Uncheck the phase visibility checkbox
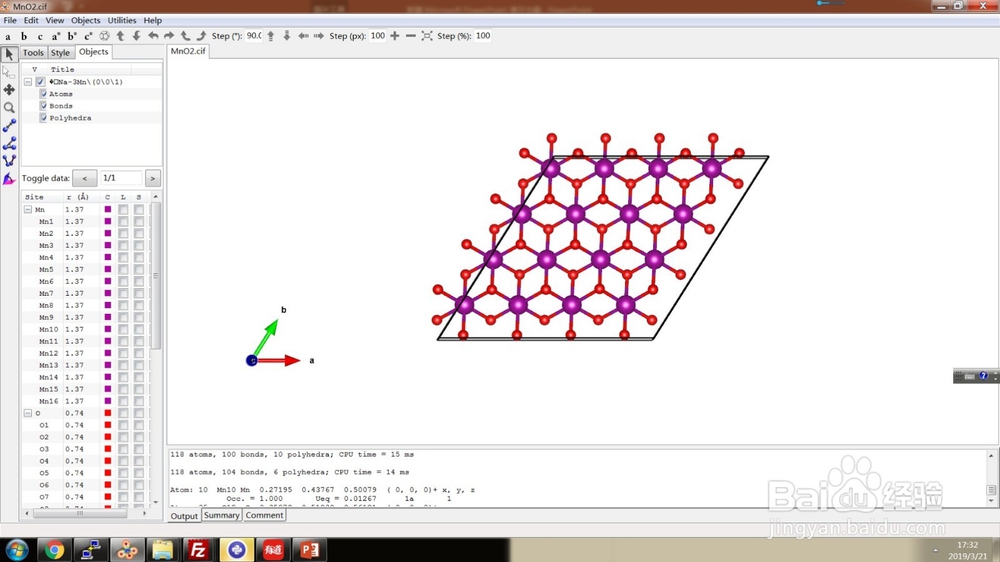The width and height of the screenshot is (1000, 562). coord(40,82)
